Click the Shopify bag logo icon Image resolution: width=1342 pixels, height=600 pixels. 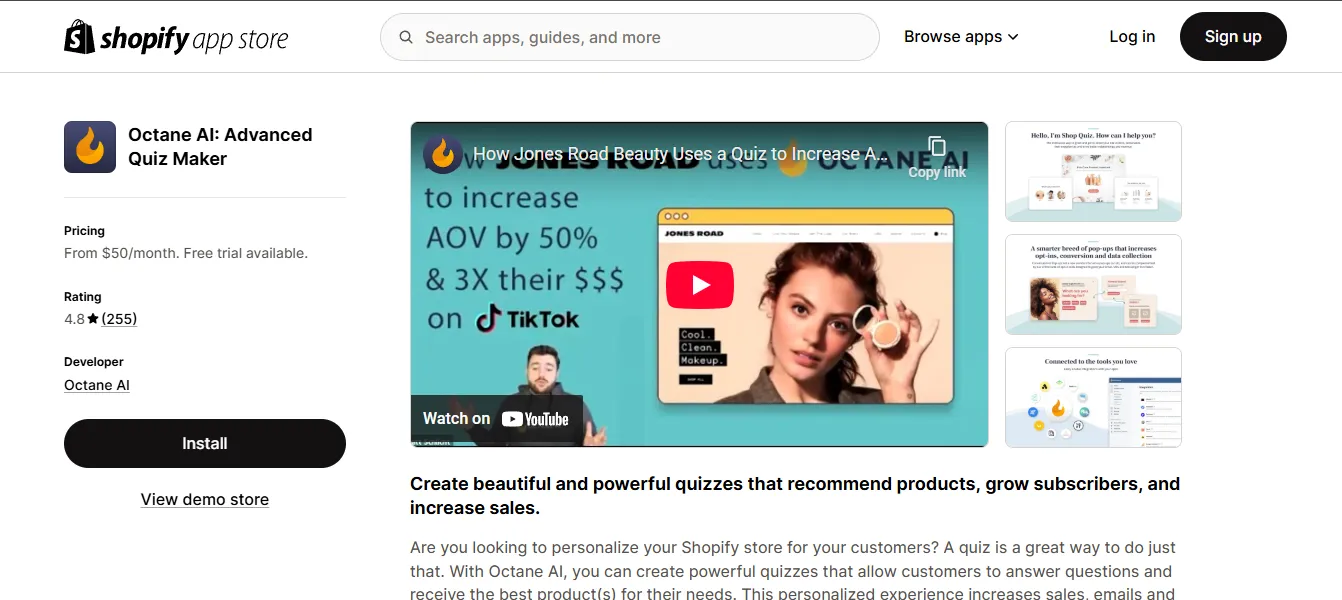click(79, 37)
